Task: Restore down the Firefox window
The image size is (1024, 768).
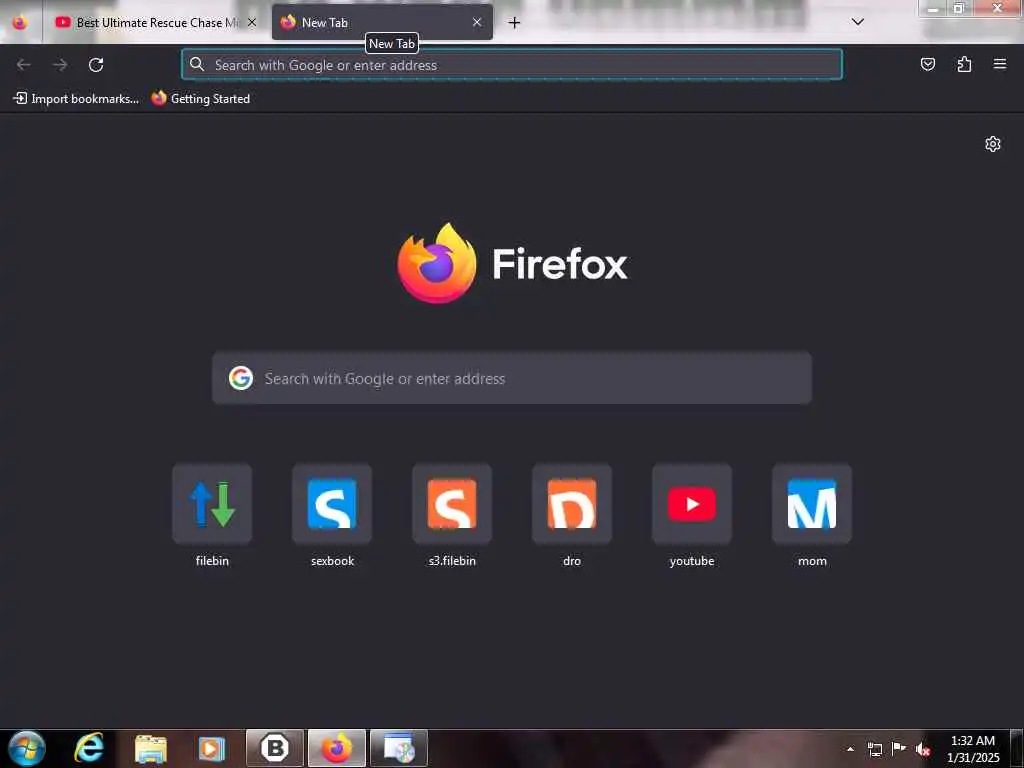Action: 959,8
